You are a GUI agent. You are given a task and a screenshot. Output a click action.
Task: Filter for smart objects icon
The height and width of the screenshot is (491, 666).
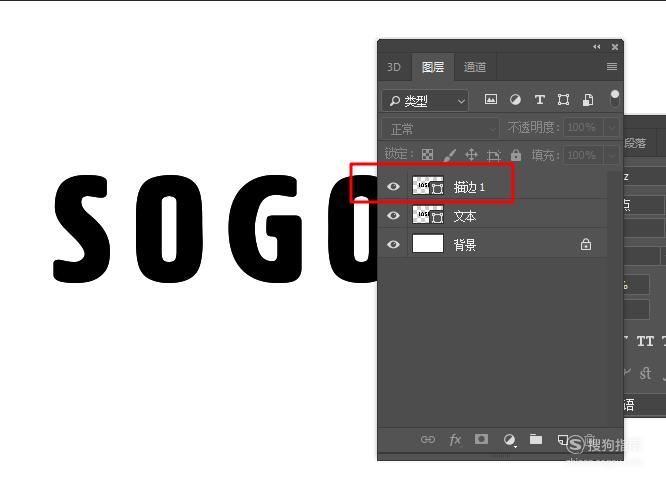(x=588, y=100)
